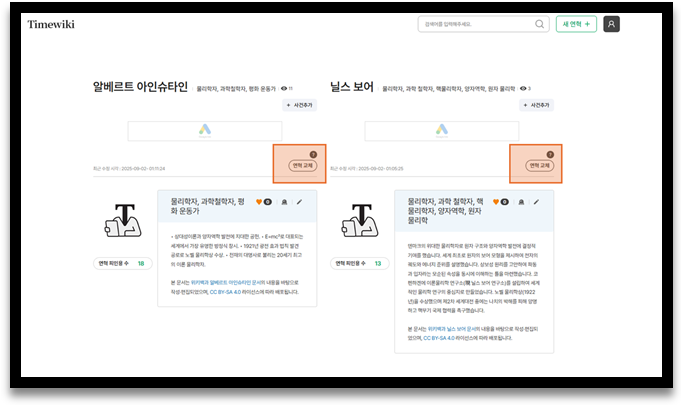Click the bookmark icon on Einstein's card
This screenshot has width=681, height=405.
[x=282, y=202]
